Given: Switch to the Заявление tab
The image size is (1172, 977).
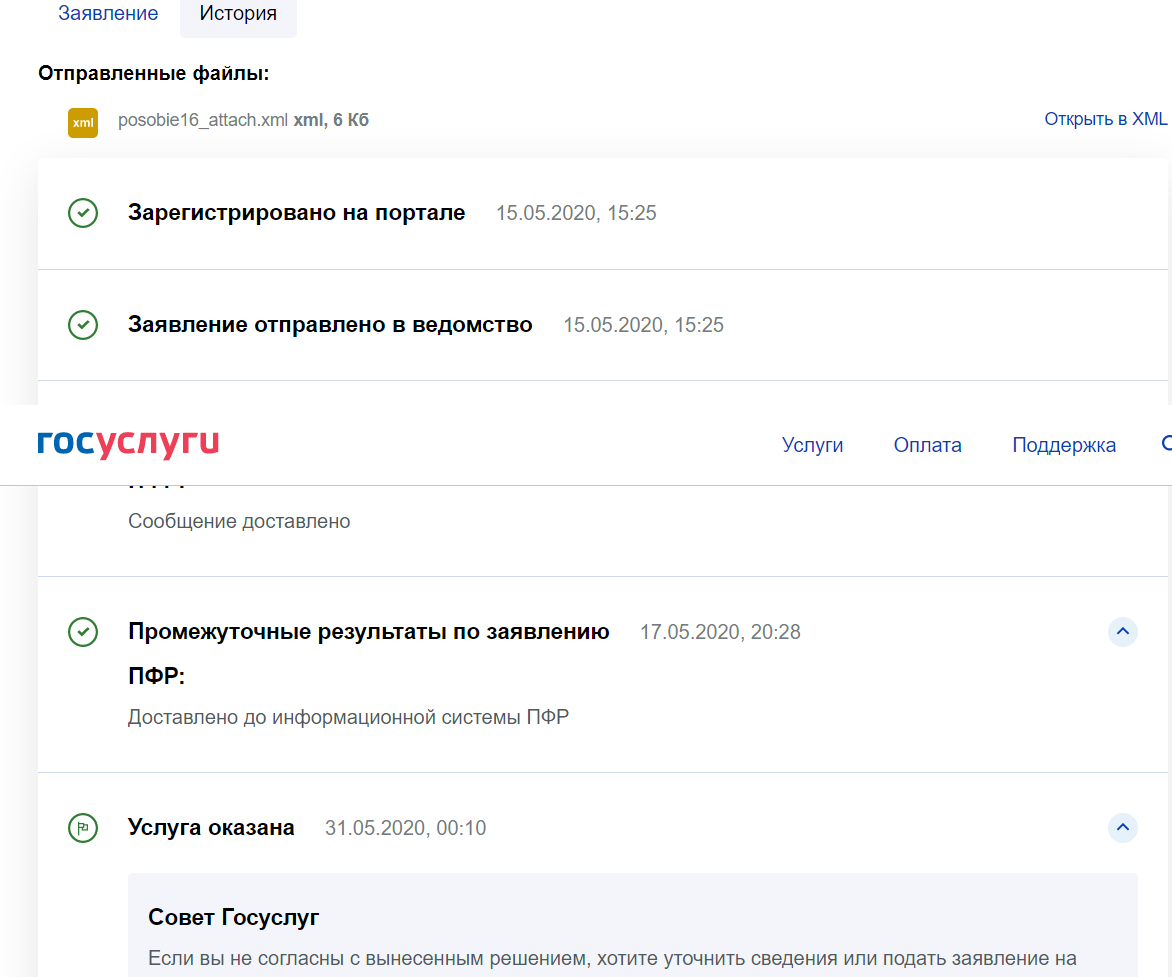Looking at the screenshot, I should (107, 13).
